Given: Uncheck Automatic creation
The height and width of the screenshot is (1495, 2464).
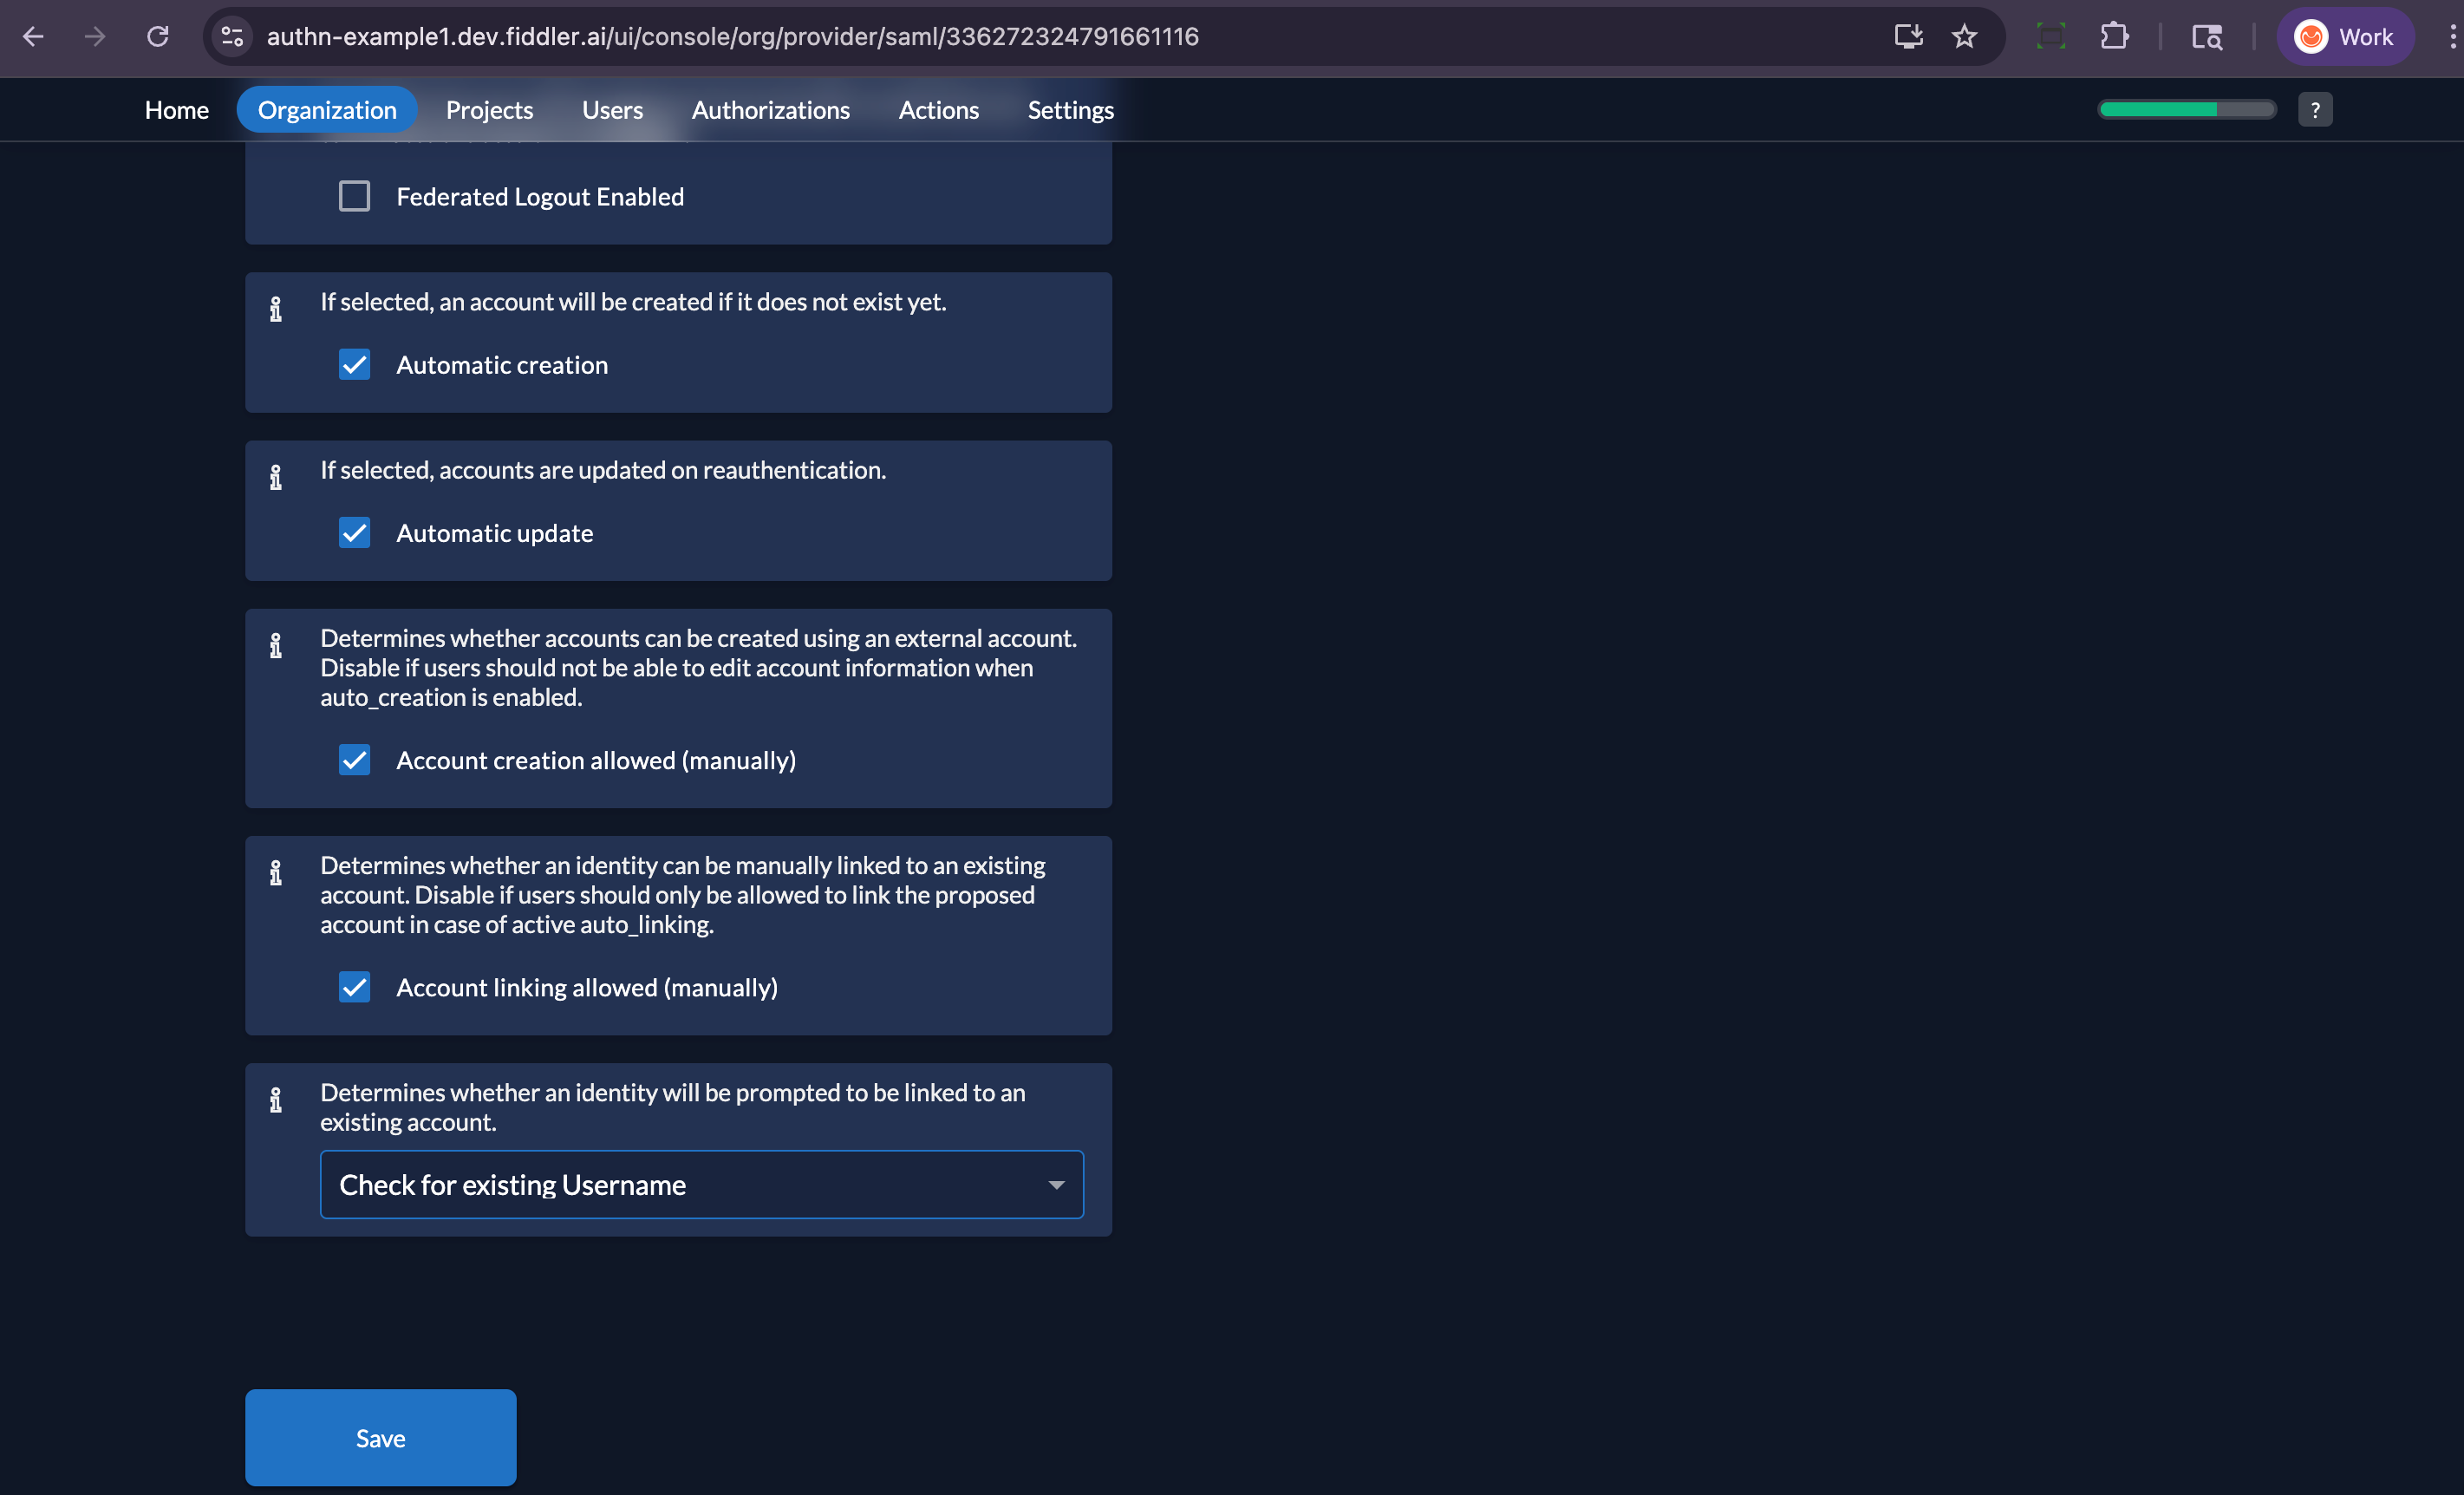Looking at the screenshot, I should coord(354,364).
